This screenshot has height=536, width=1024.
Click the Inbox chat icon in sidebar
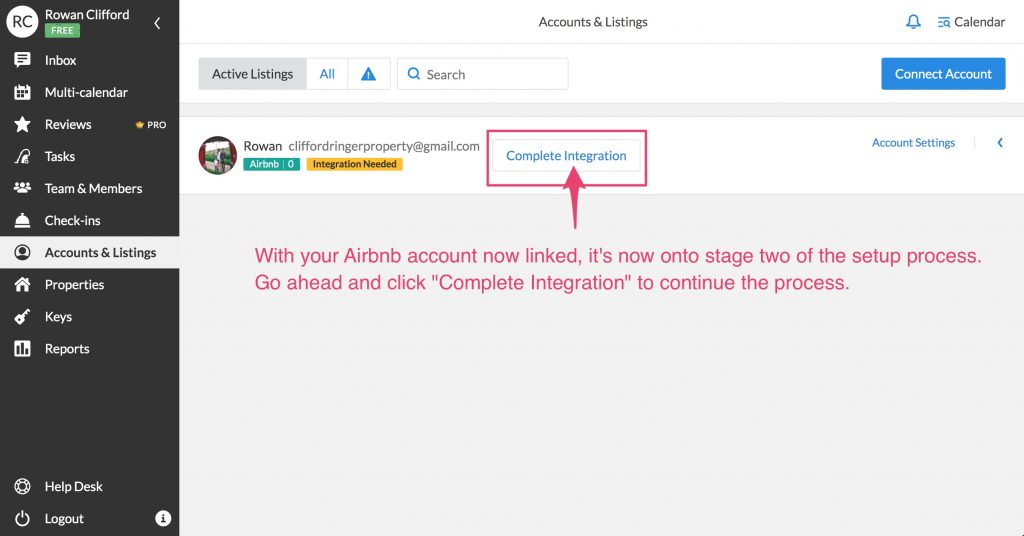coord(22,60)
